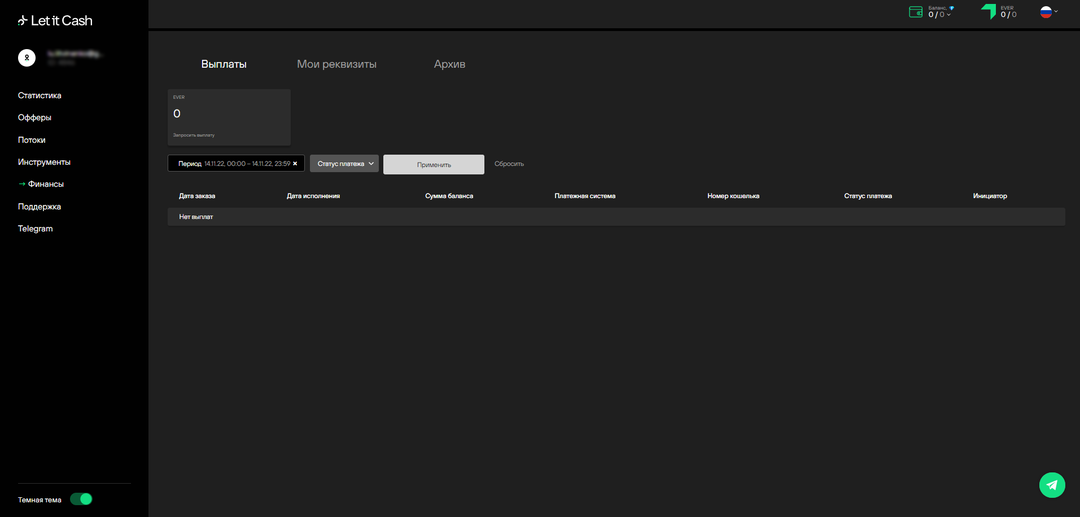This screenshot has height=517, width=1080.
Task: Click the green EVER arrow logo
Action: 988,12
